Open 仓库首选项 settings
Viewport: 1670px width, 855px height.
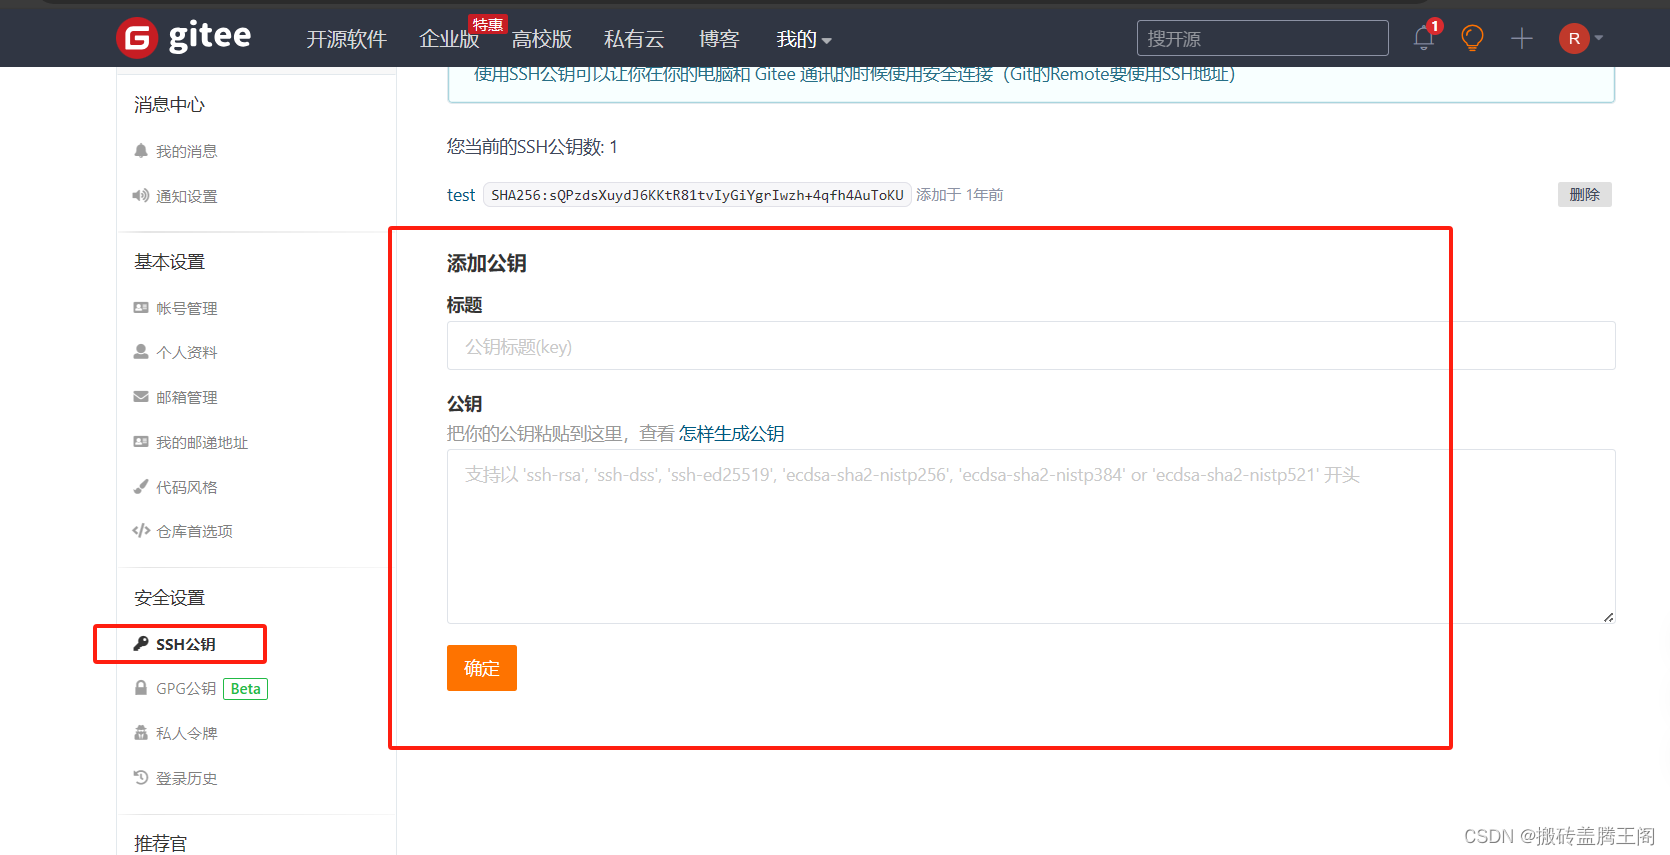[194, 531]
